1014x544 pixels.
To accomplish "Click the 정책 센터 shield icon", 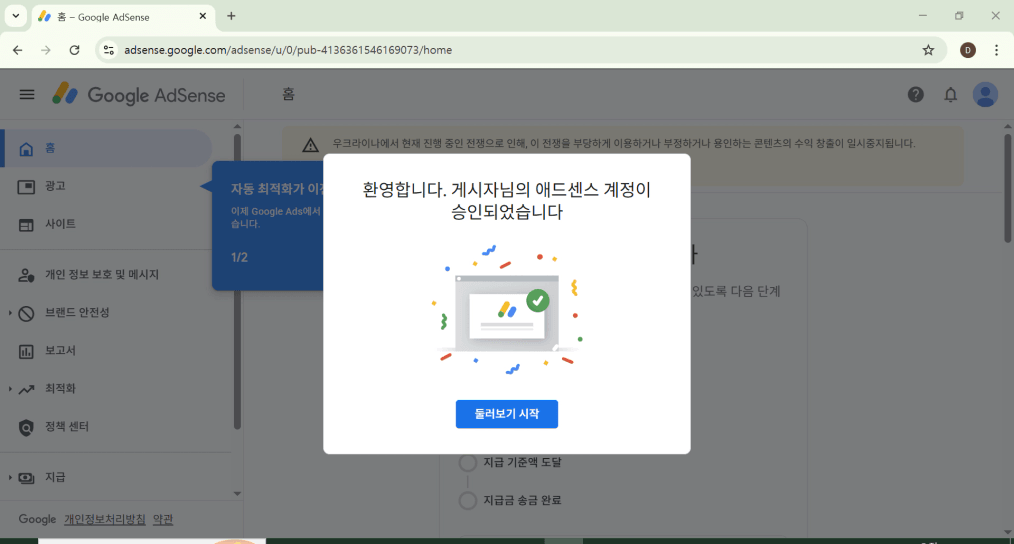I will pos(26,428).
